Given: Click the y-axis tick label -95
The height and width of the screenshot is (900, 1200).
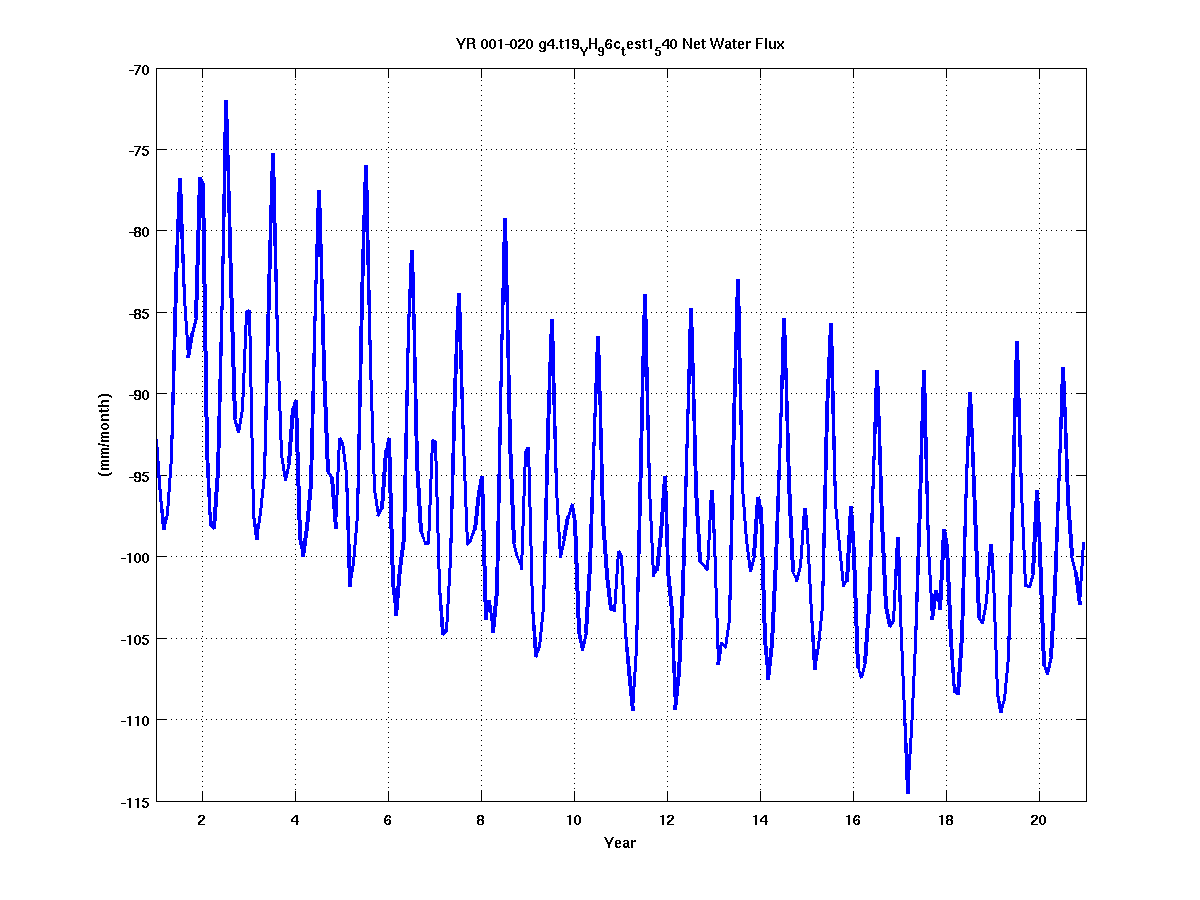Looking at the screenshot, I should pyautogui.click(x=139, y=476).
